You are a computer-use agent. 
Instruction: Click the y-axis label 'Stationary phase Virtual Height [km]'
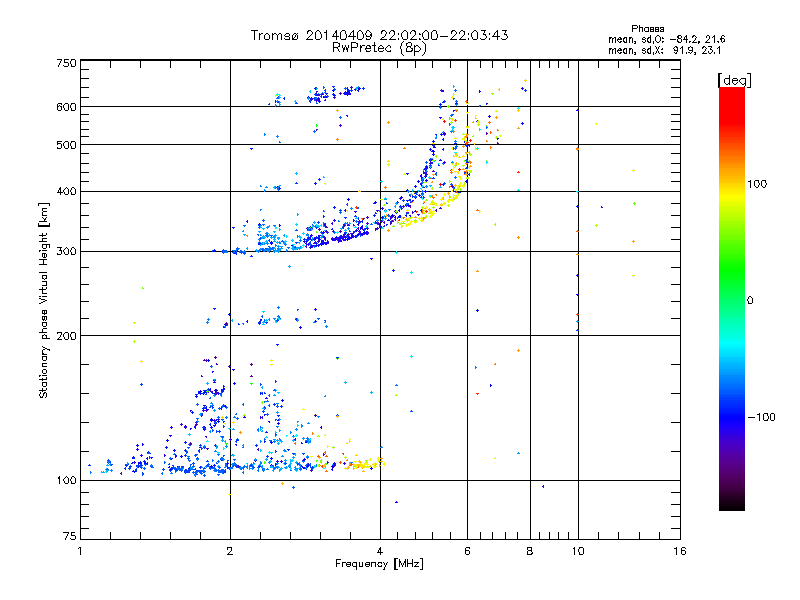[43, 300]
